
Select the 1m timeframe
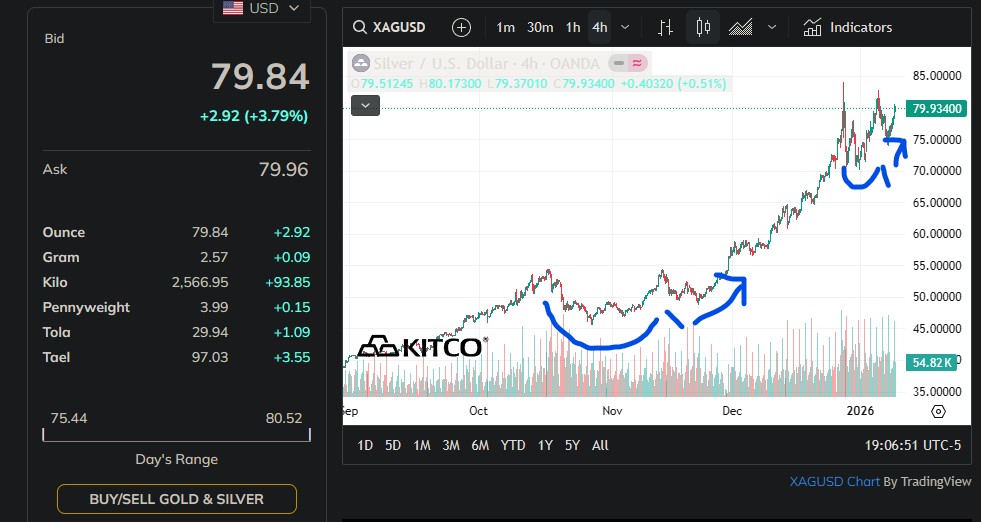click(x=506, y=28)
